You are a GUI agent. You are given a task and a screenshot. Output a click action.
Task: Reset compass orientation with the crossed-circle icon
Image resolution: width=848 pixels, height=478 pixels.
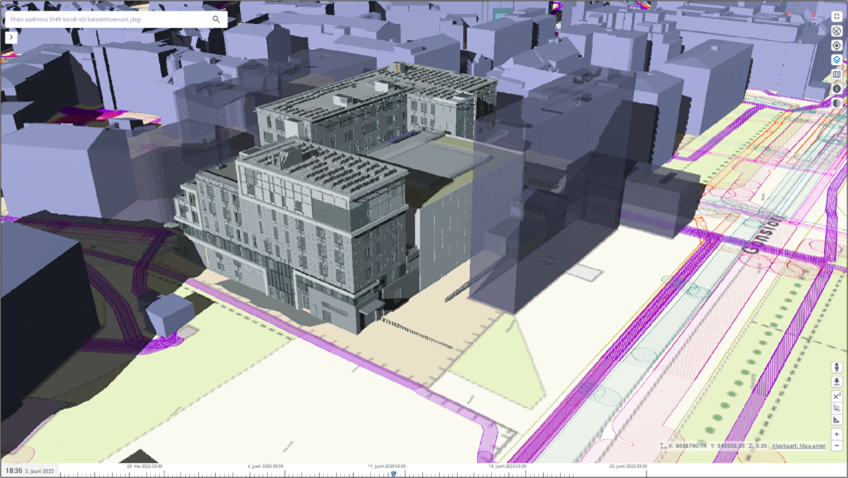[x=837, y=31]
